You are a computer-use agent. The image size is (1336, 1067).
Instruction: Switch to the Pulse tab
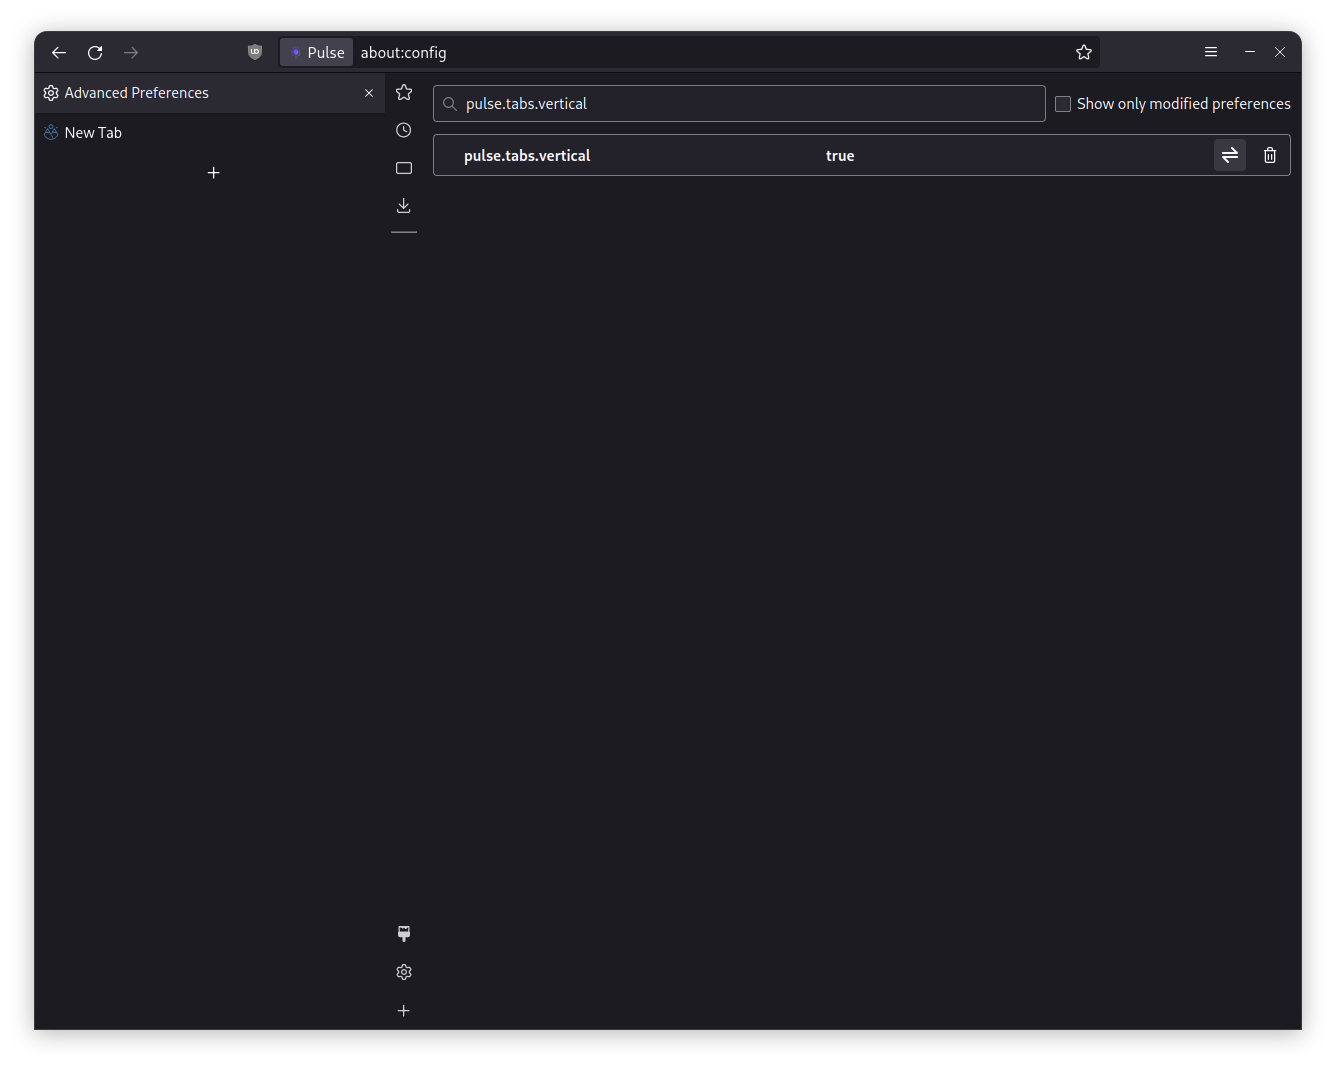[316, 52]
